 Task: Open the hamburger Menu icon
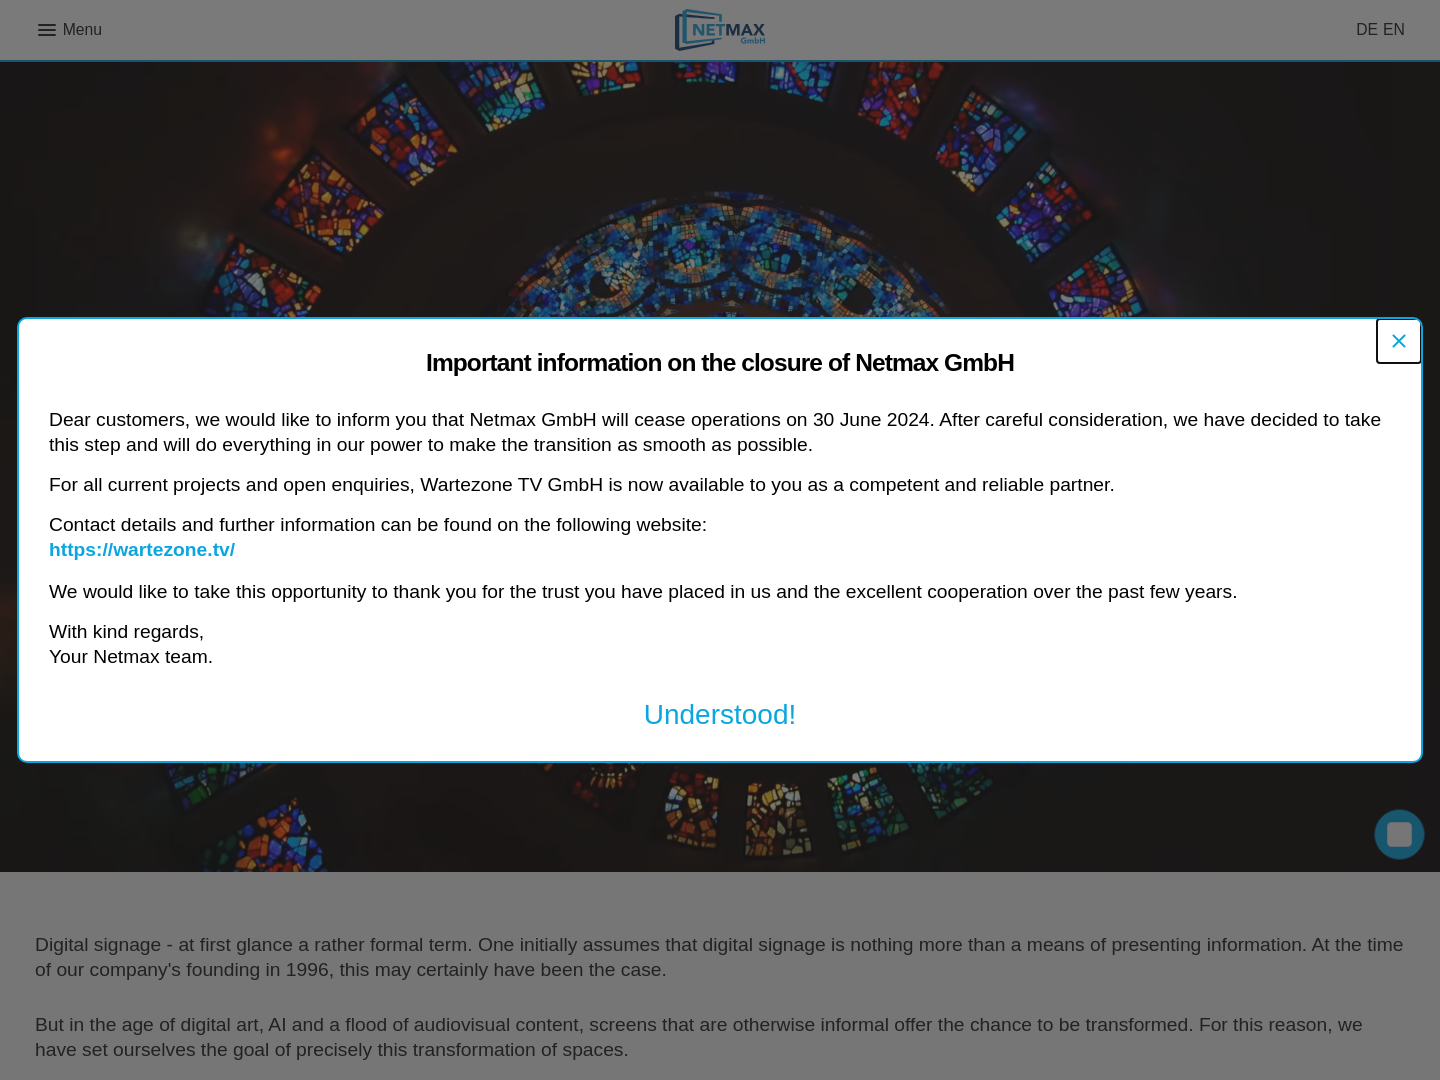46,30
